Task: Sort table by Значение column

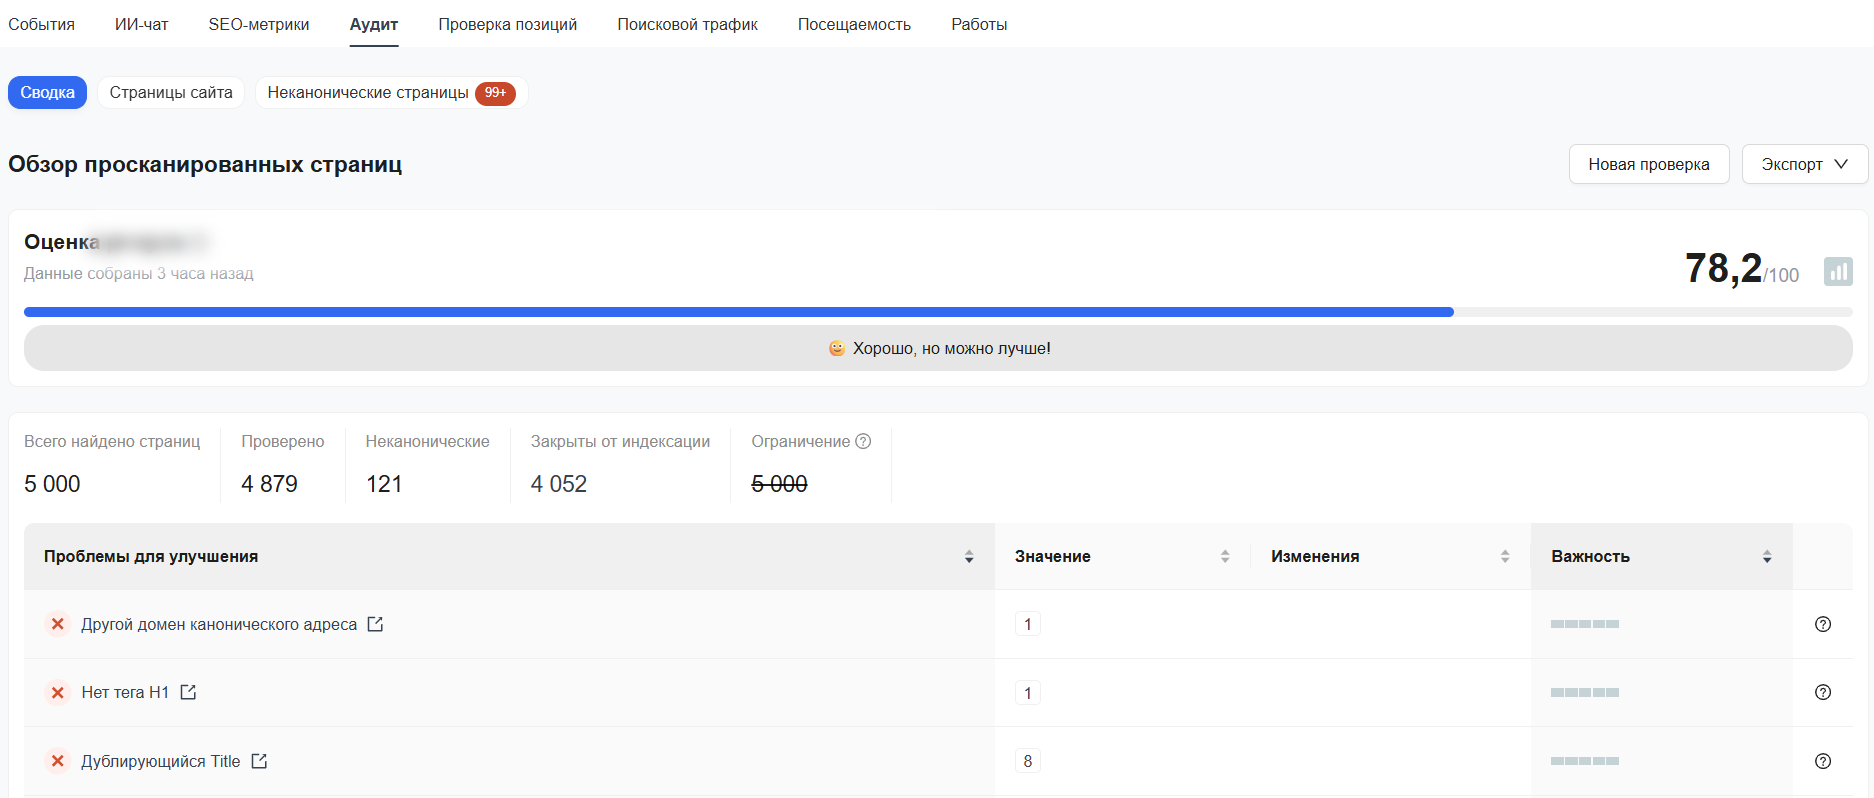Action: 1224,557
